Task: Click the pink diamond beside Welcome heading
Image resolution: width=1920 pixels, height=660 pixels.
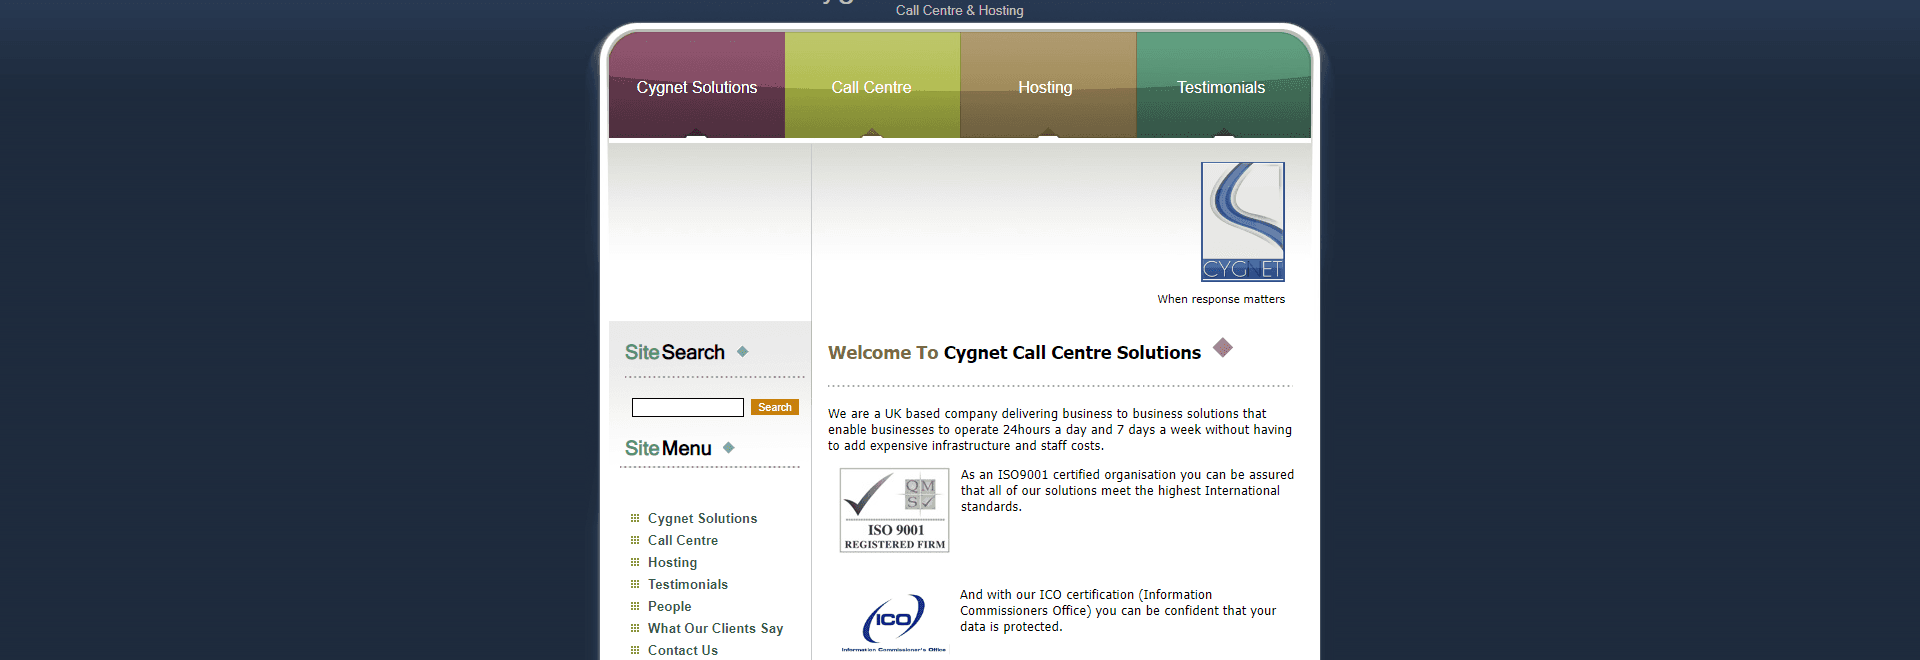Action: coord(1222,348)
